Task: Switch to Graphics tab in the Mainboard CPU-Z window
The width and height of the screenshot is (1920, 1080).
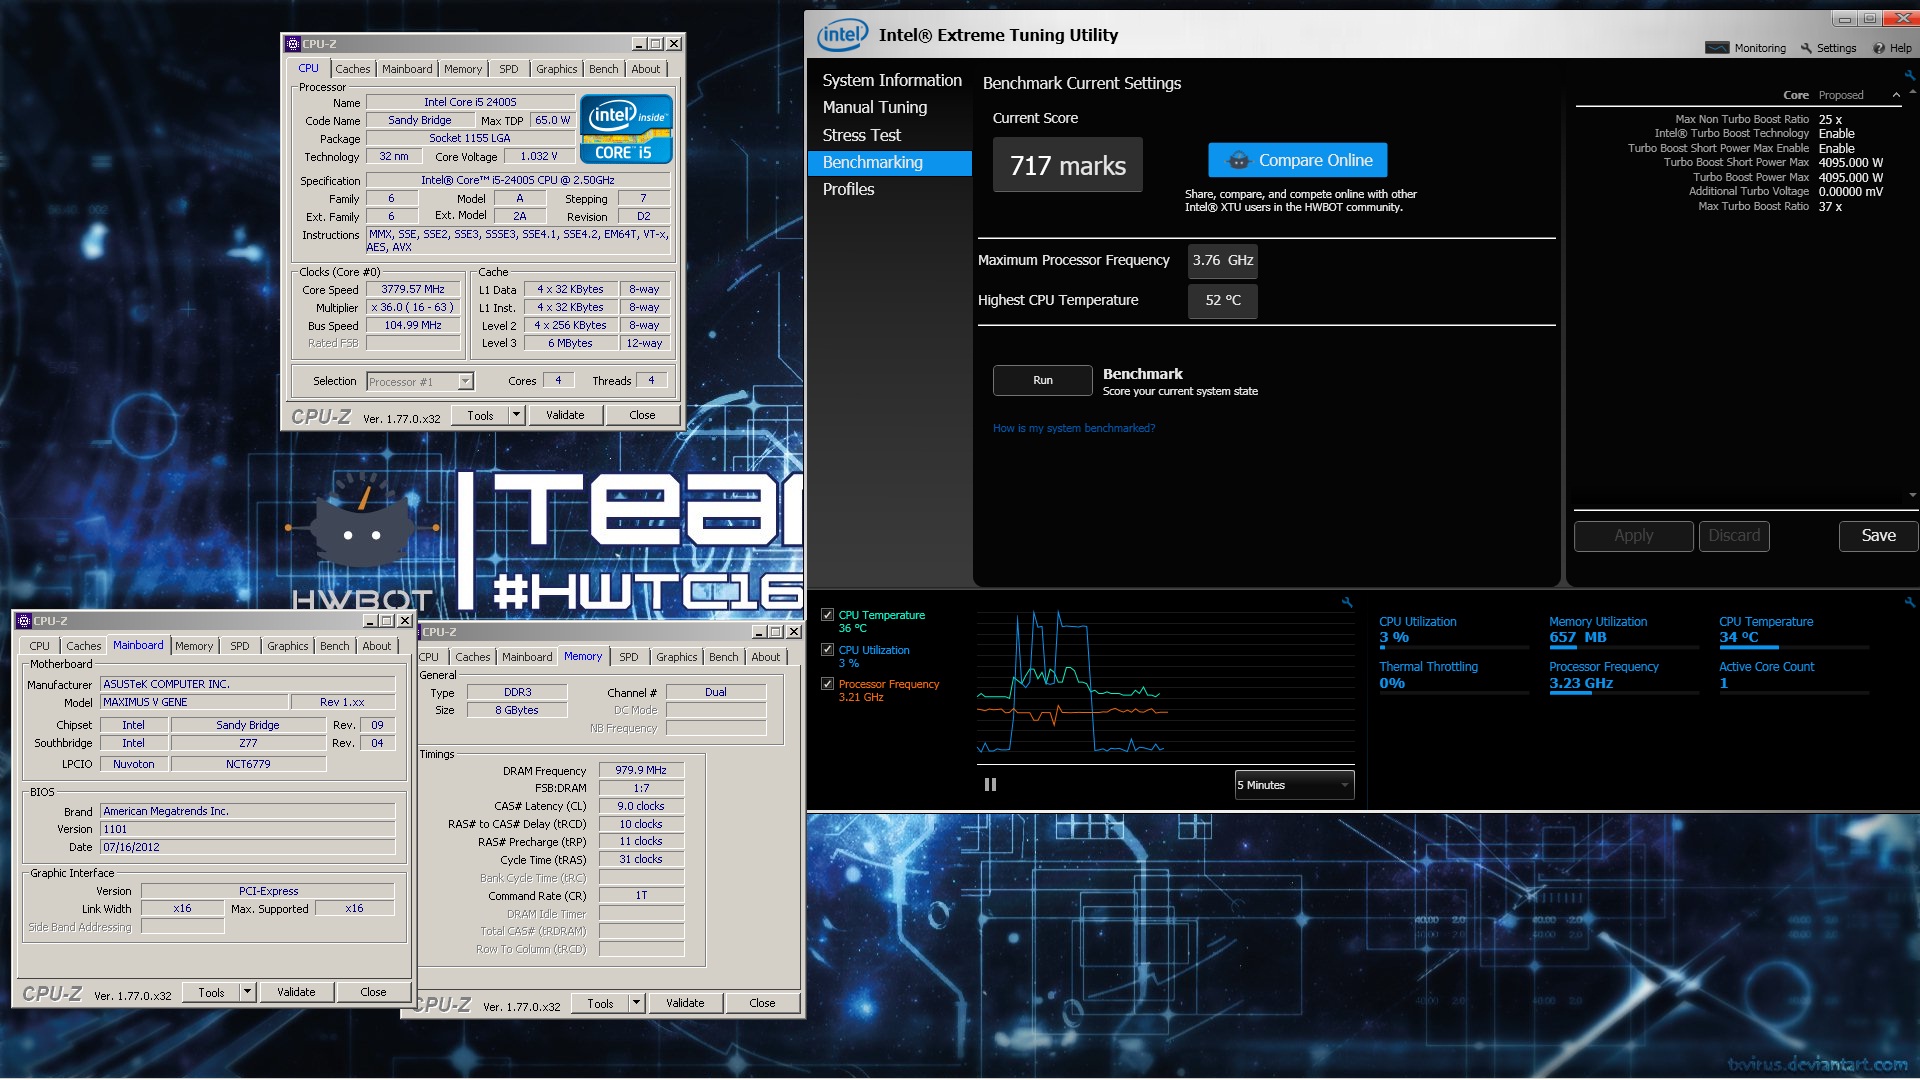Action: pos(288,646)
